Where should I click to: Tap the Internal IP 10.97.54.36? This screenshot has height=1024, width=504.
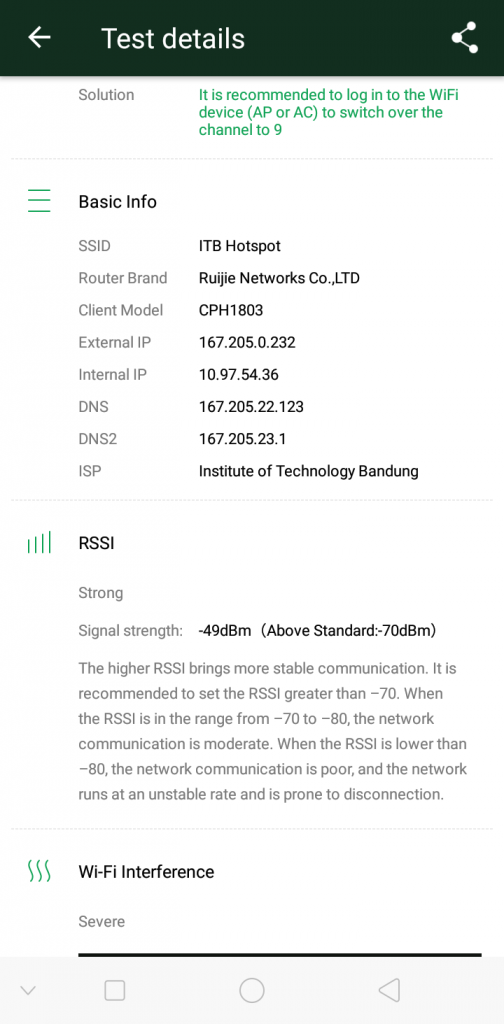pos(238,374)
